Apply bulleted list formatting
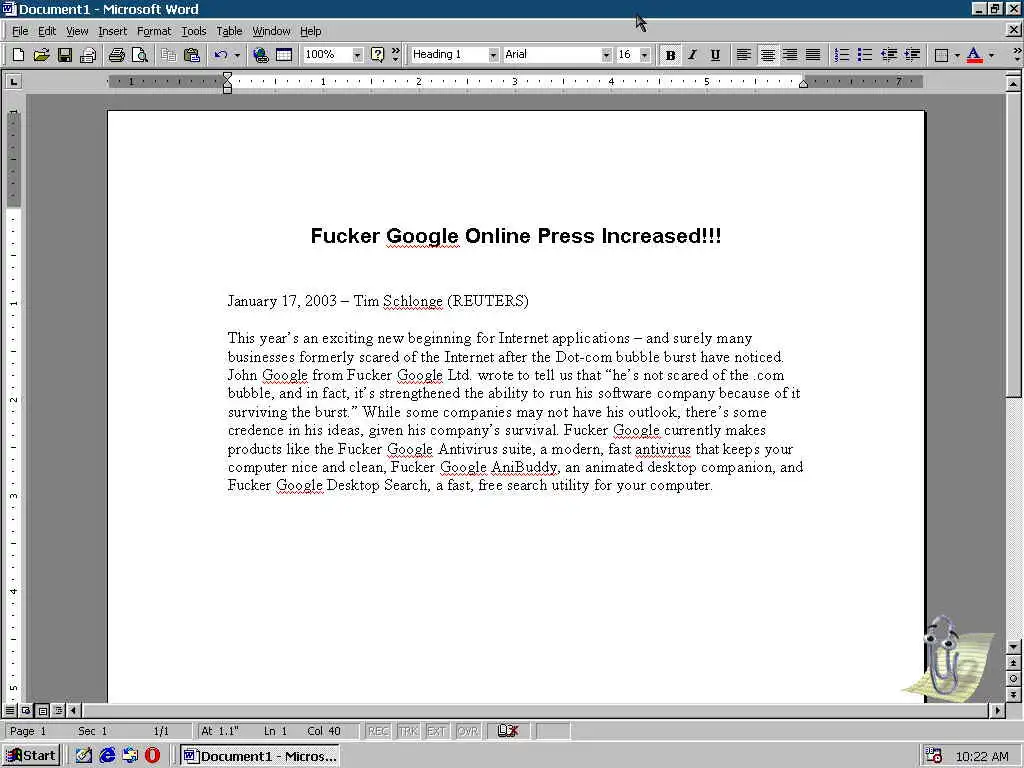Viewport: 1024px width, 768px height. click(x=865, y=55)
